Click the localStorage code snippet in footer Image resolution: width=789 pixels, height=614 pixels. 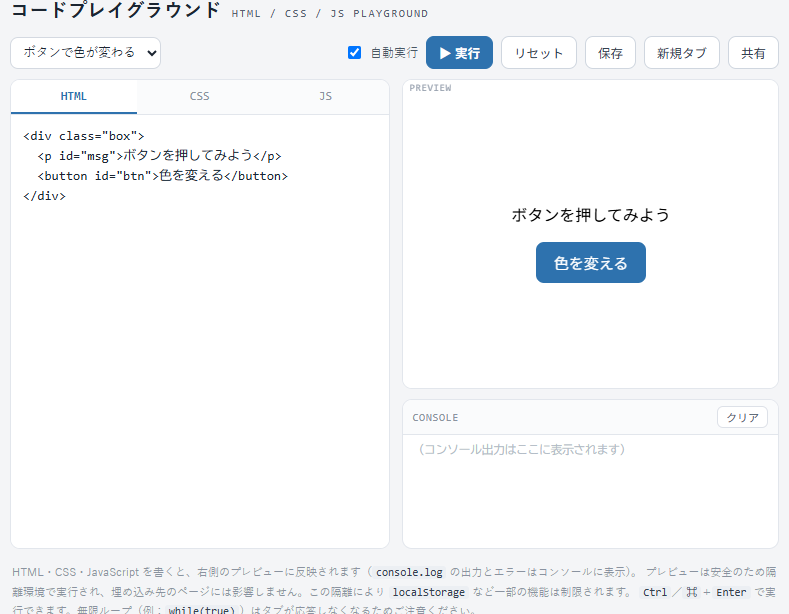[429, 592]
